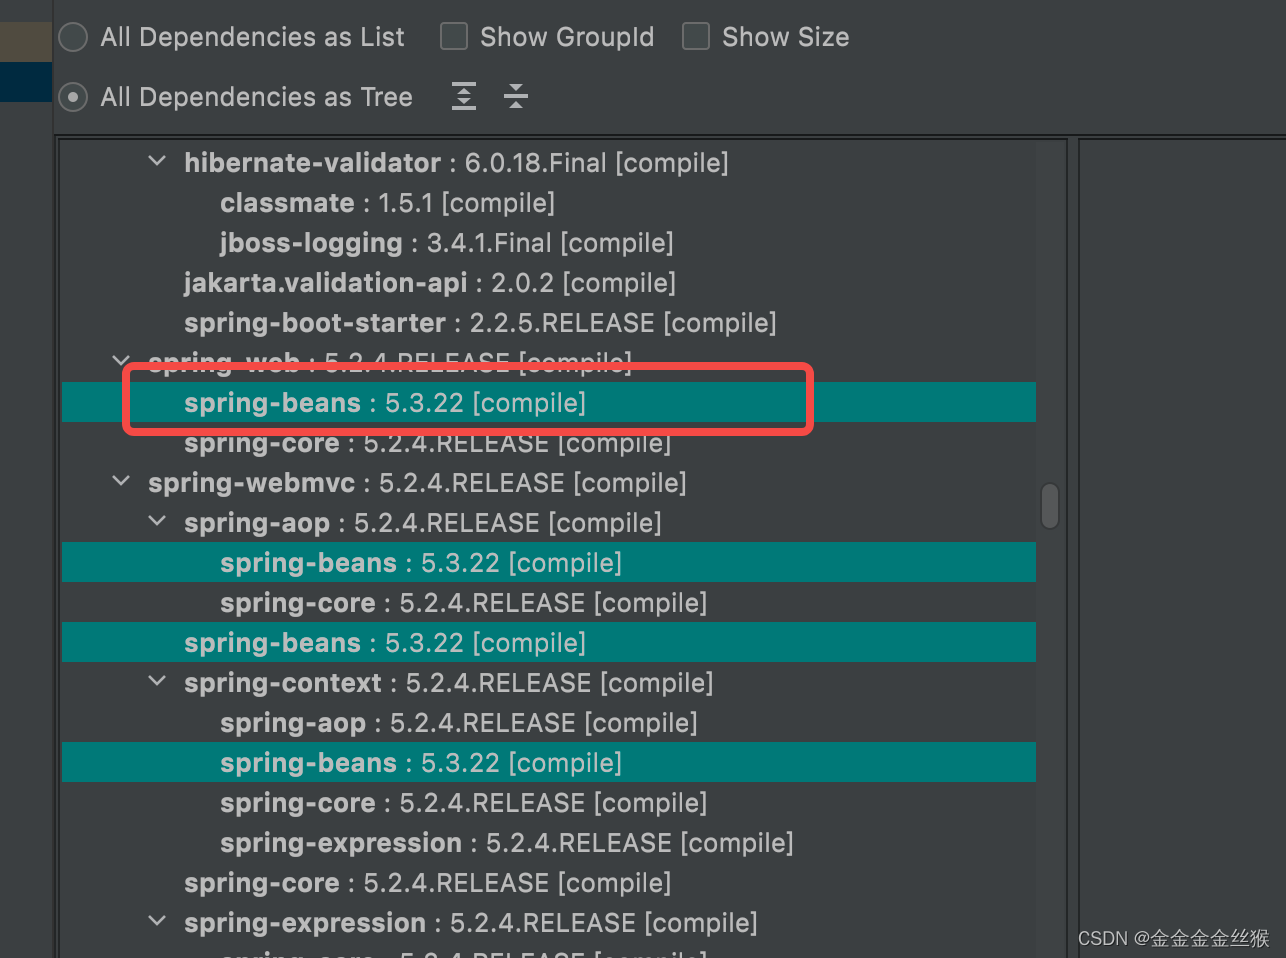Select spring-beans 5.3.22 nested under expanded spring-aop
This screenshot has width=1286, height=958.
[548, 563]
